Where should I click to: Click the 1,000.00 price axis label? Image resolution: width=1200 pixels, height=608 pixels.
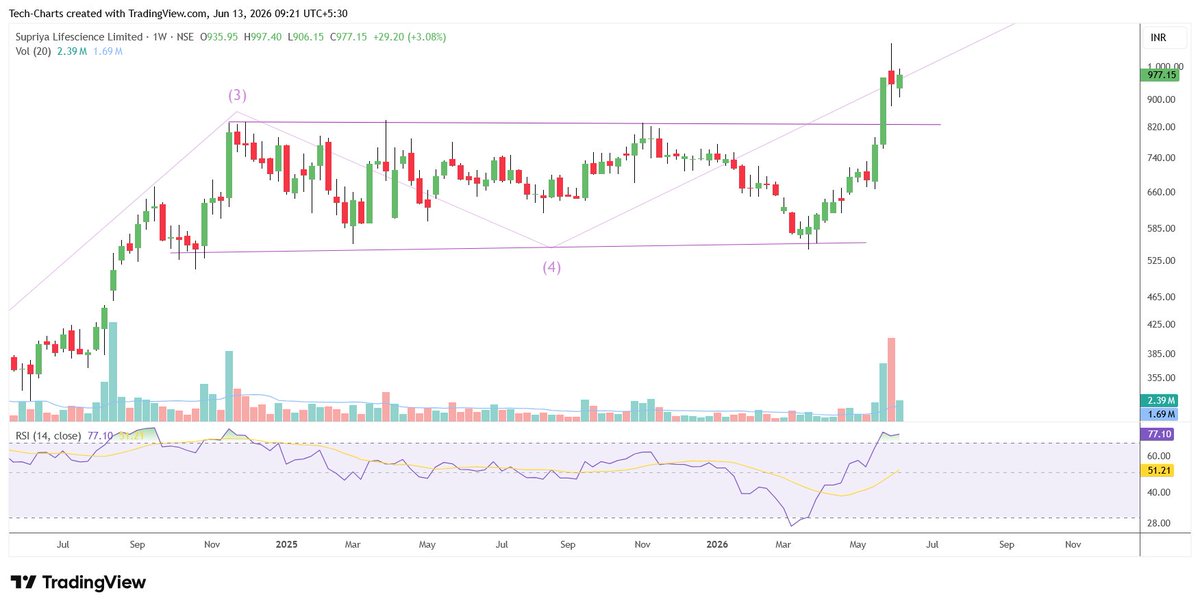[x=1164, y=66]
